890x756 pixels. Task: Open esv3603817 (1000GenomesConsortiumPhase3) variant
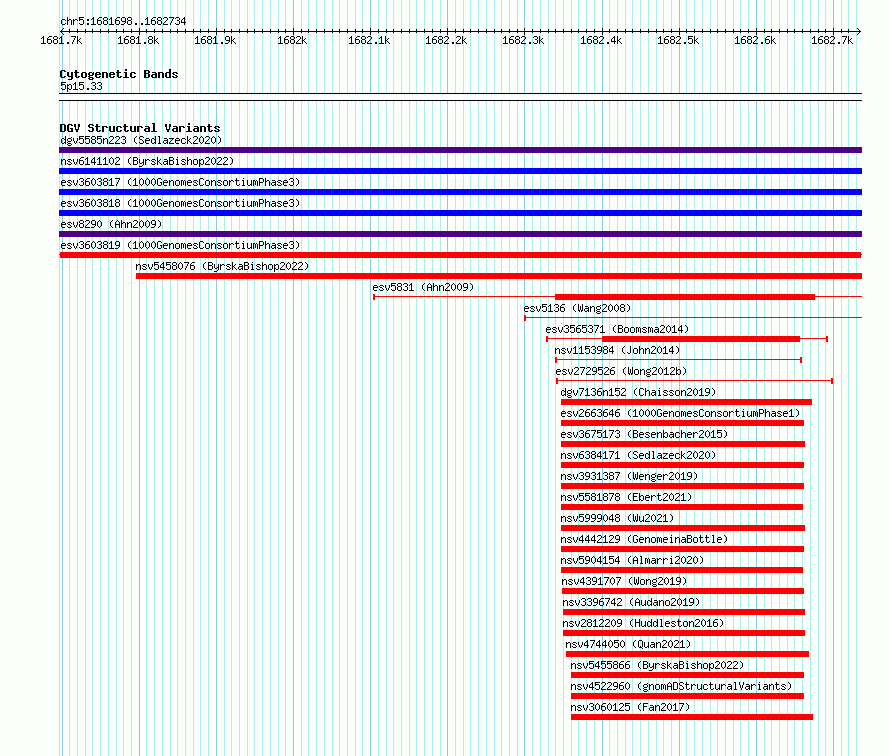pos(180,182)
